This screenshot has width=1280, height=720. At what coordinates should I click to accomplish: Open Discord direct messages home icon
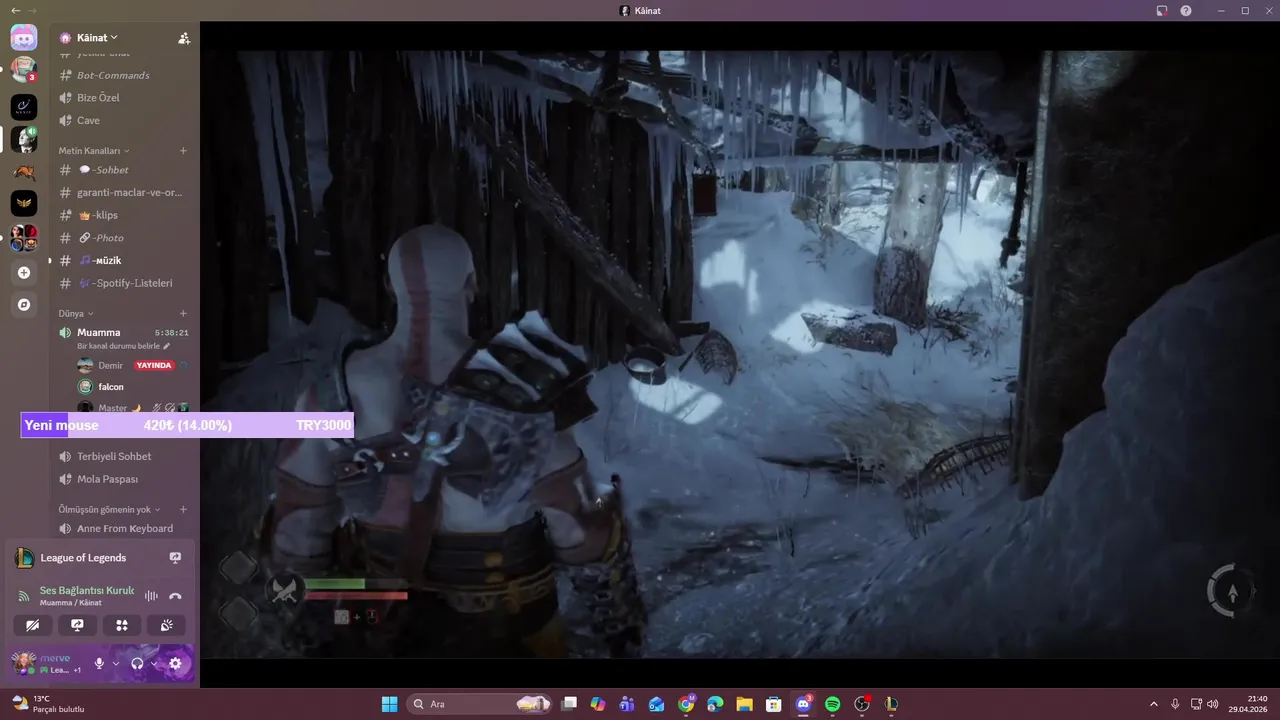(24, 38)
